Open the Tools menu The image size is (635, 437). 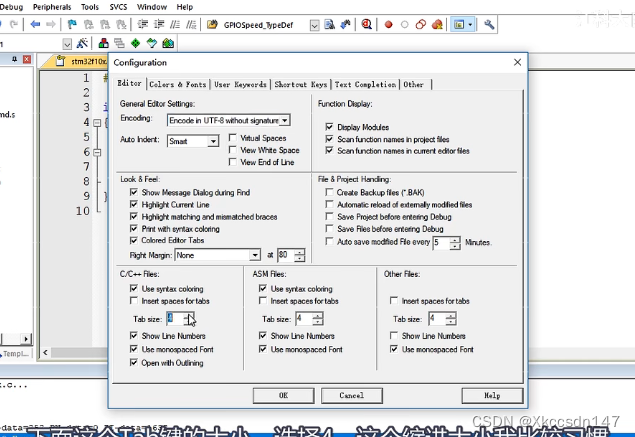pos(89,7)
